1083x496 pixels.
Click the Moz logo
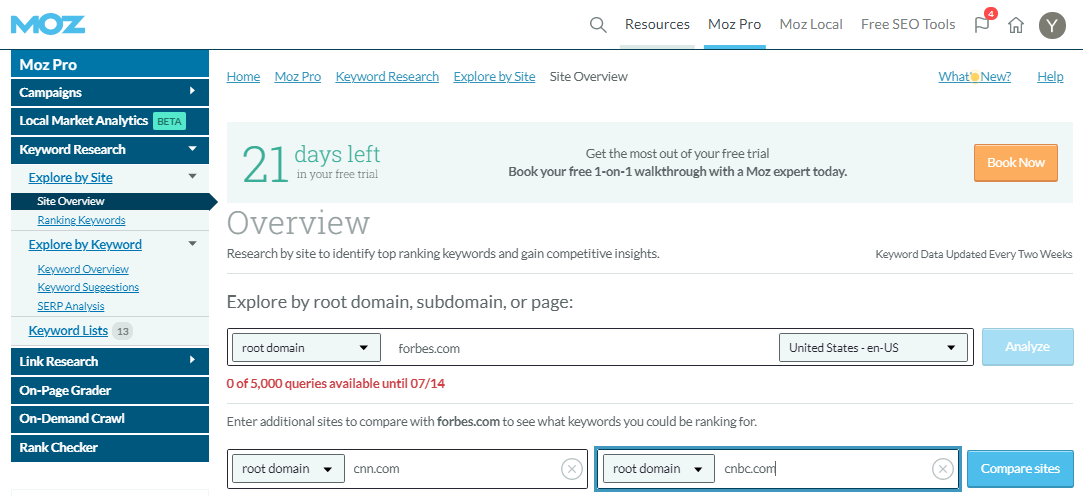[48, 25]
